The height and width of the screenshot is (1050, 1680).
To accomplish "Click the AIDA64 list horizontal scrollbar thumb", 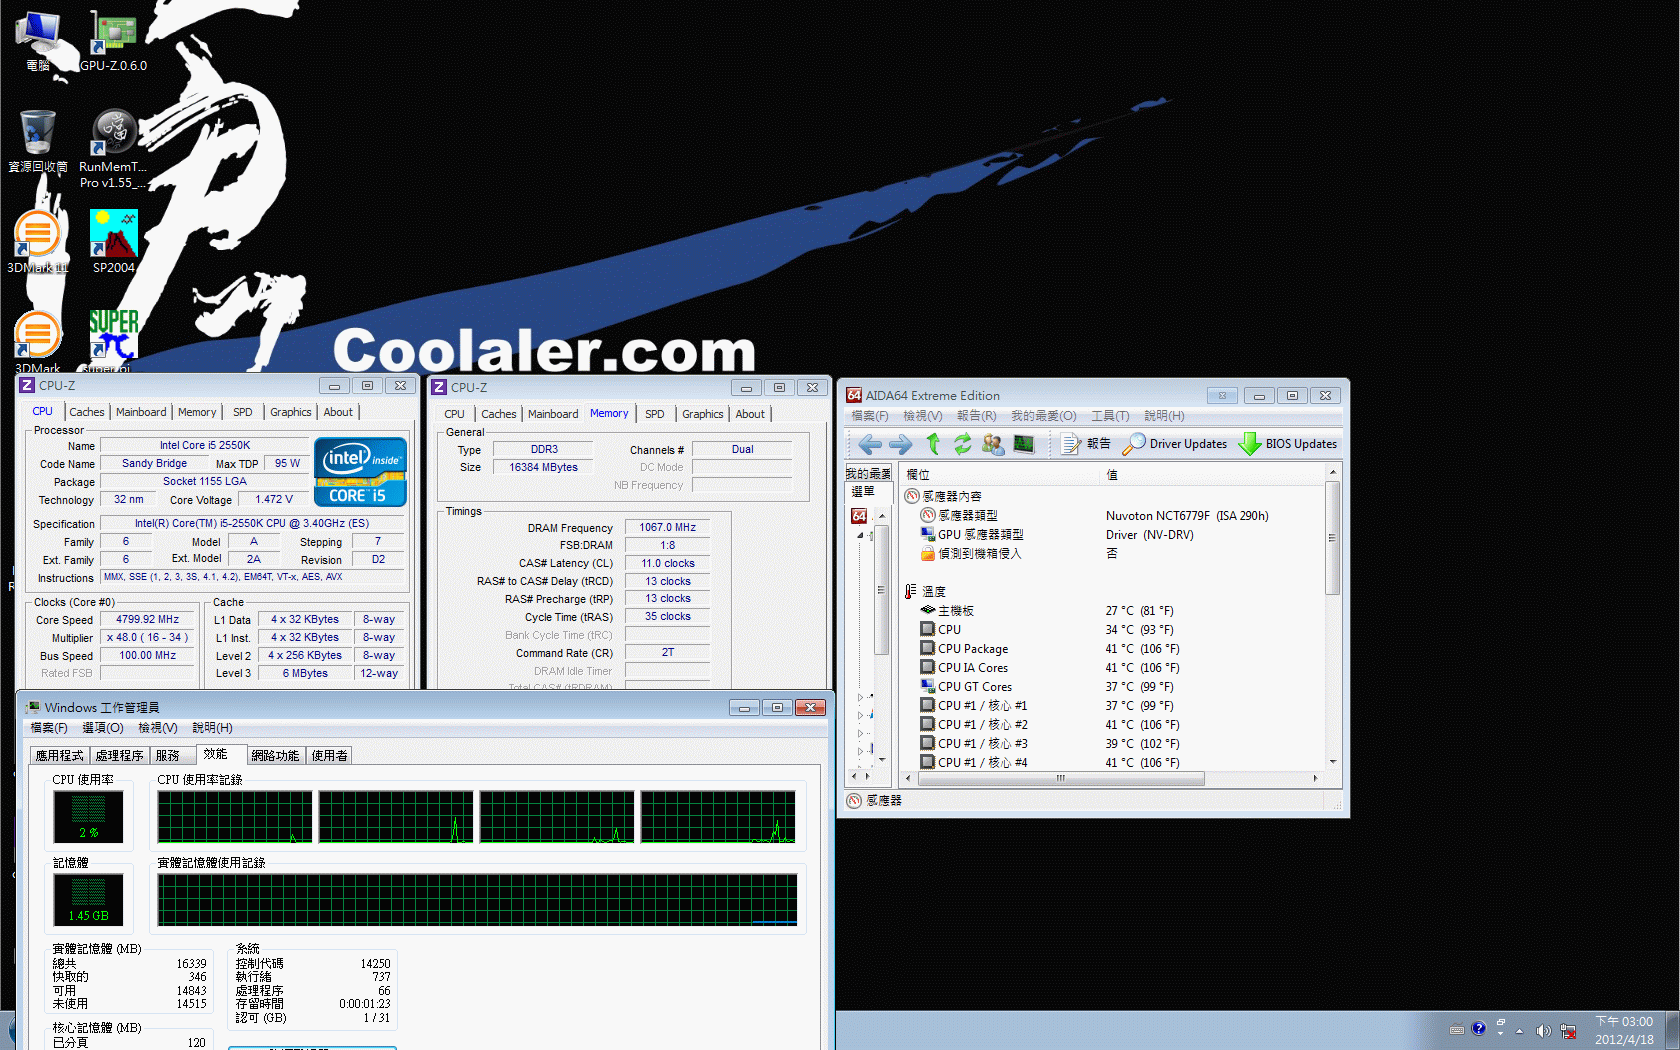I will (x=1061, y=778).
